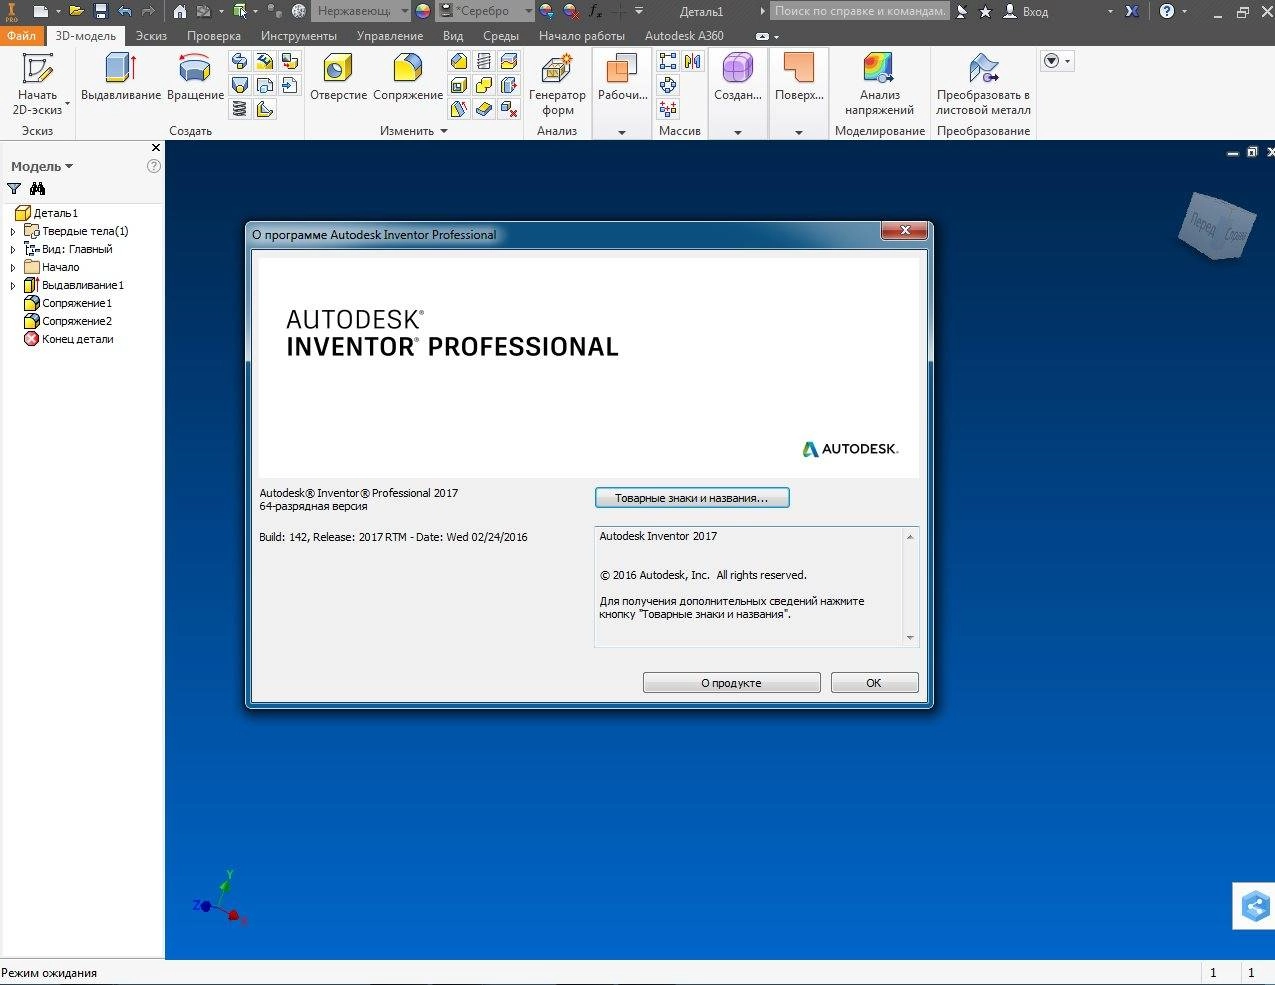This screenshot has height=985, width=1275.
Task: Click Преобразовать в листовой металл
Action: (x=983, y=84)
